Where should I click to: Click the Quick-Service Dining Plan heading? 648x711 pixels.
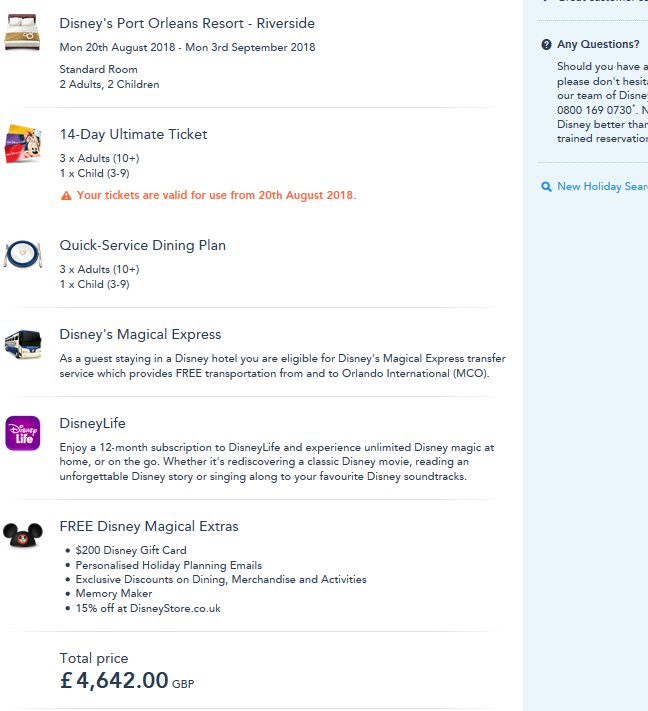click(x=142, y=245)
